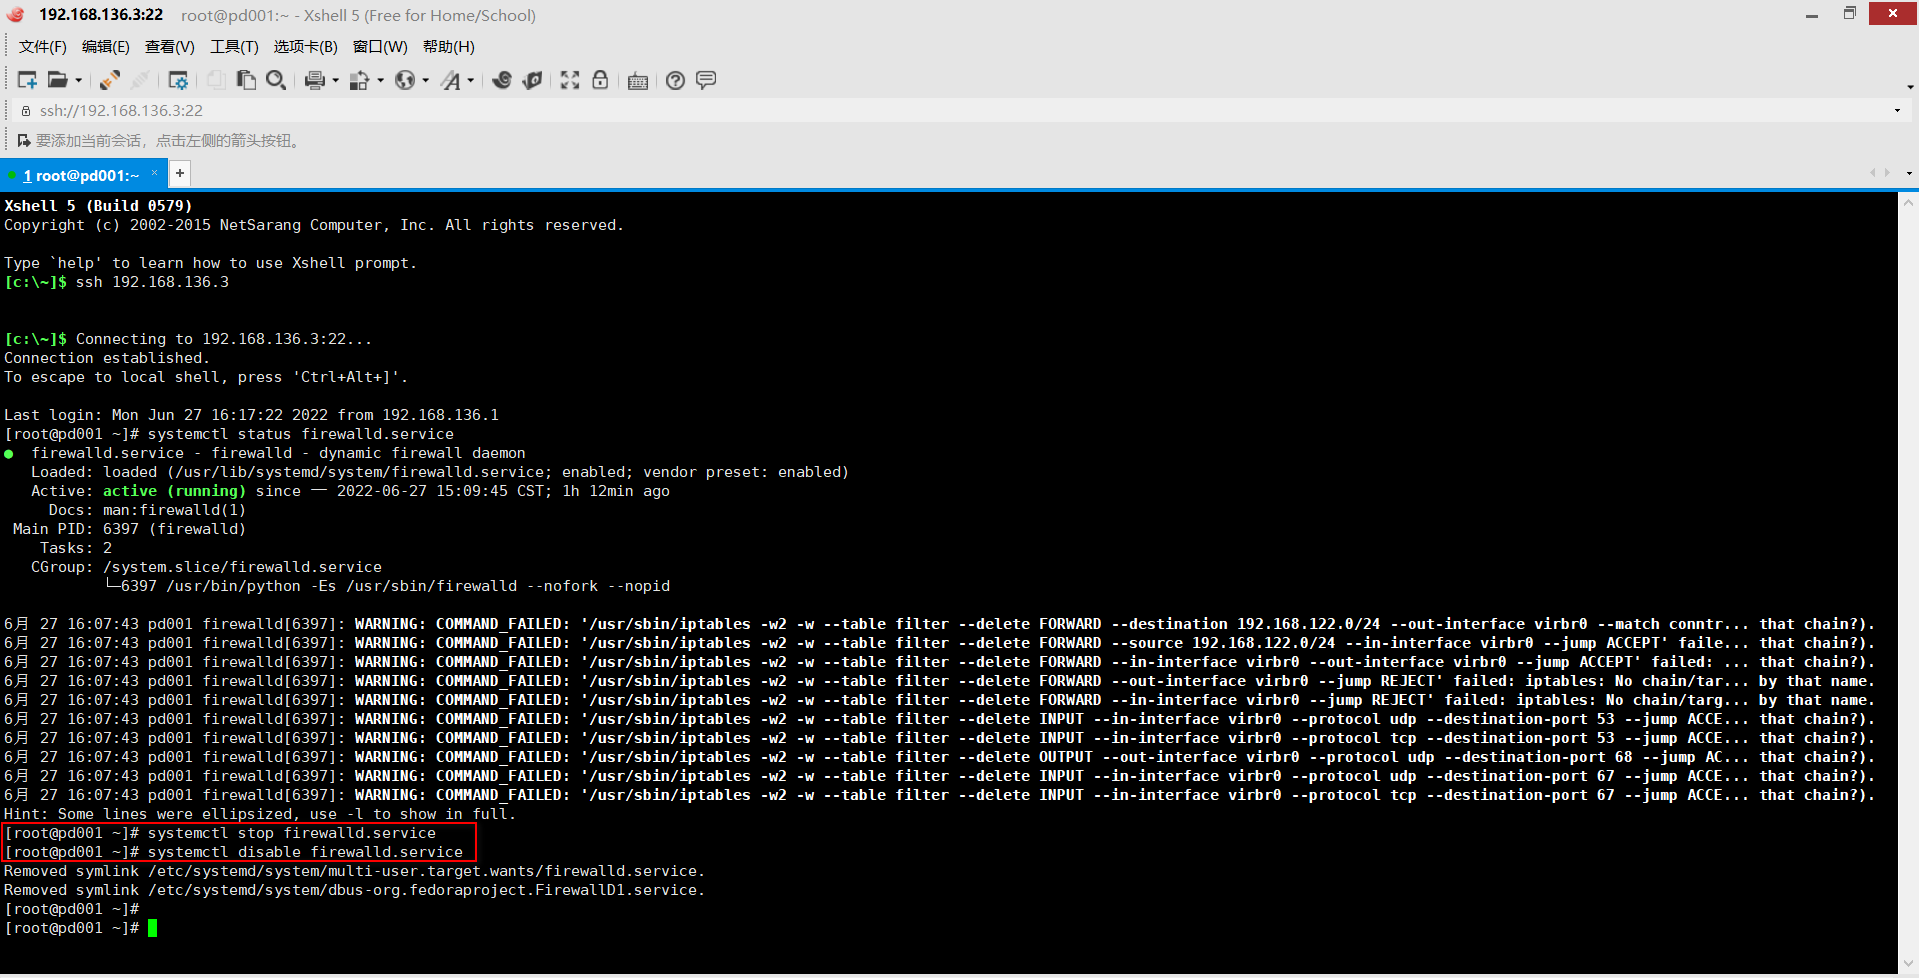Image resolution: width=1919 pixels, height=978 pixels.
Task: Click the 'active (running)' status text
Action: pyautogui.click(x=174, y=491)
